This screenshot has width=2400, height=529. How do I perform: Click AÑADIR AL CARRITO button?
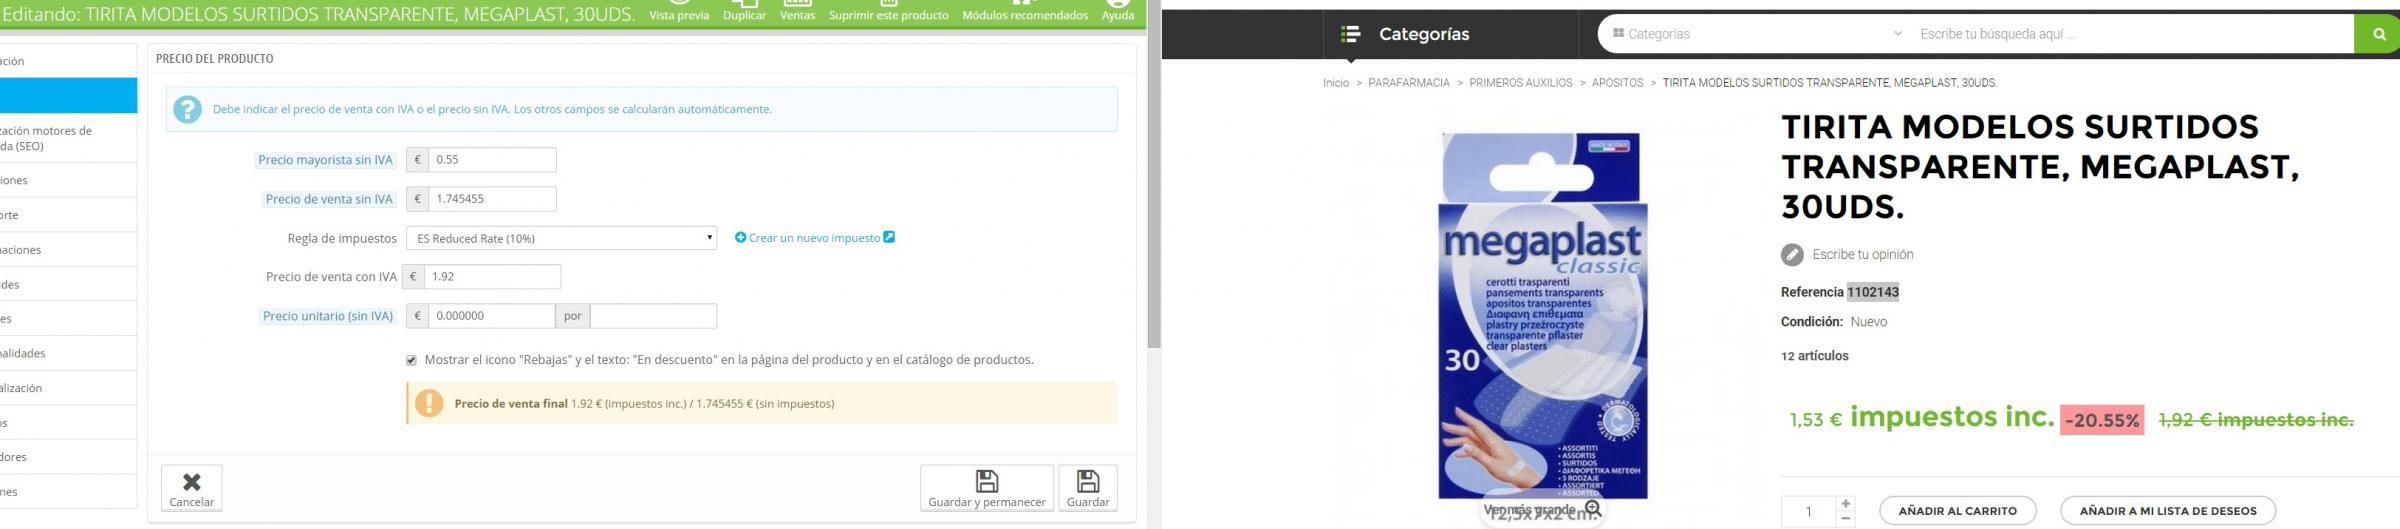[1957, 511]
